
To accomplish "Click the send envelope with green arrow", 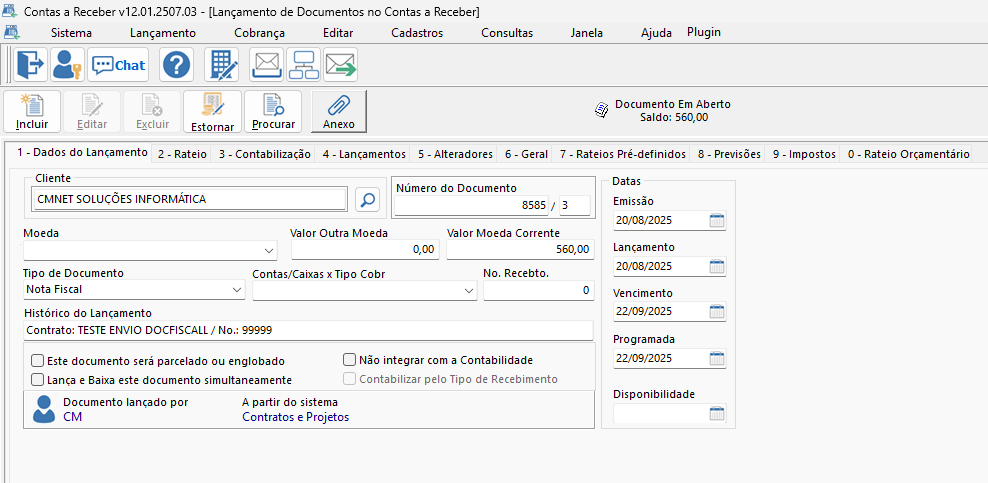I will coord(340,66).
